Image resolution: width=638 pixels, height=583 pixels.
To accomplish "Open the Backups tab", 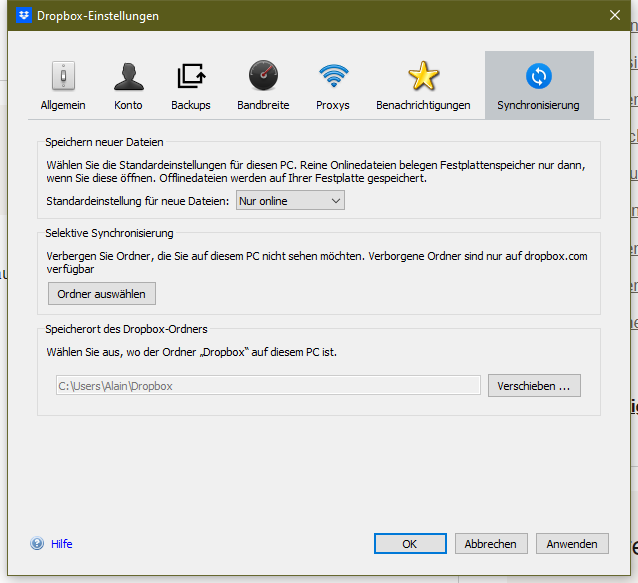I will click(190, 85).
